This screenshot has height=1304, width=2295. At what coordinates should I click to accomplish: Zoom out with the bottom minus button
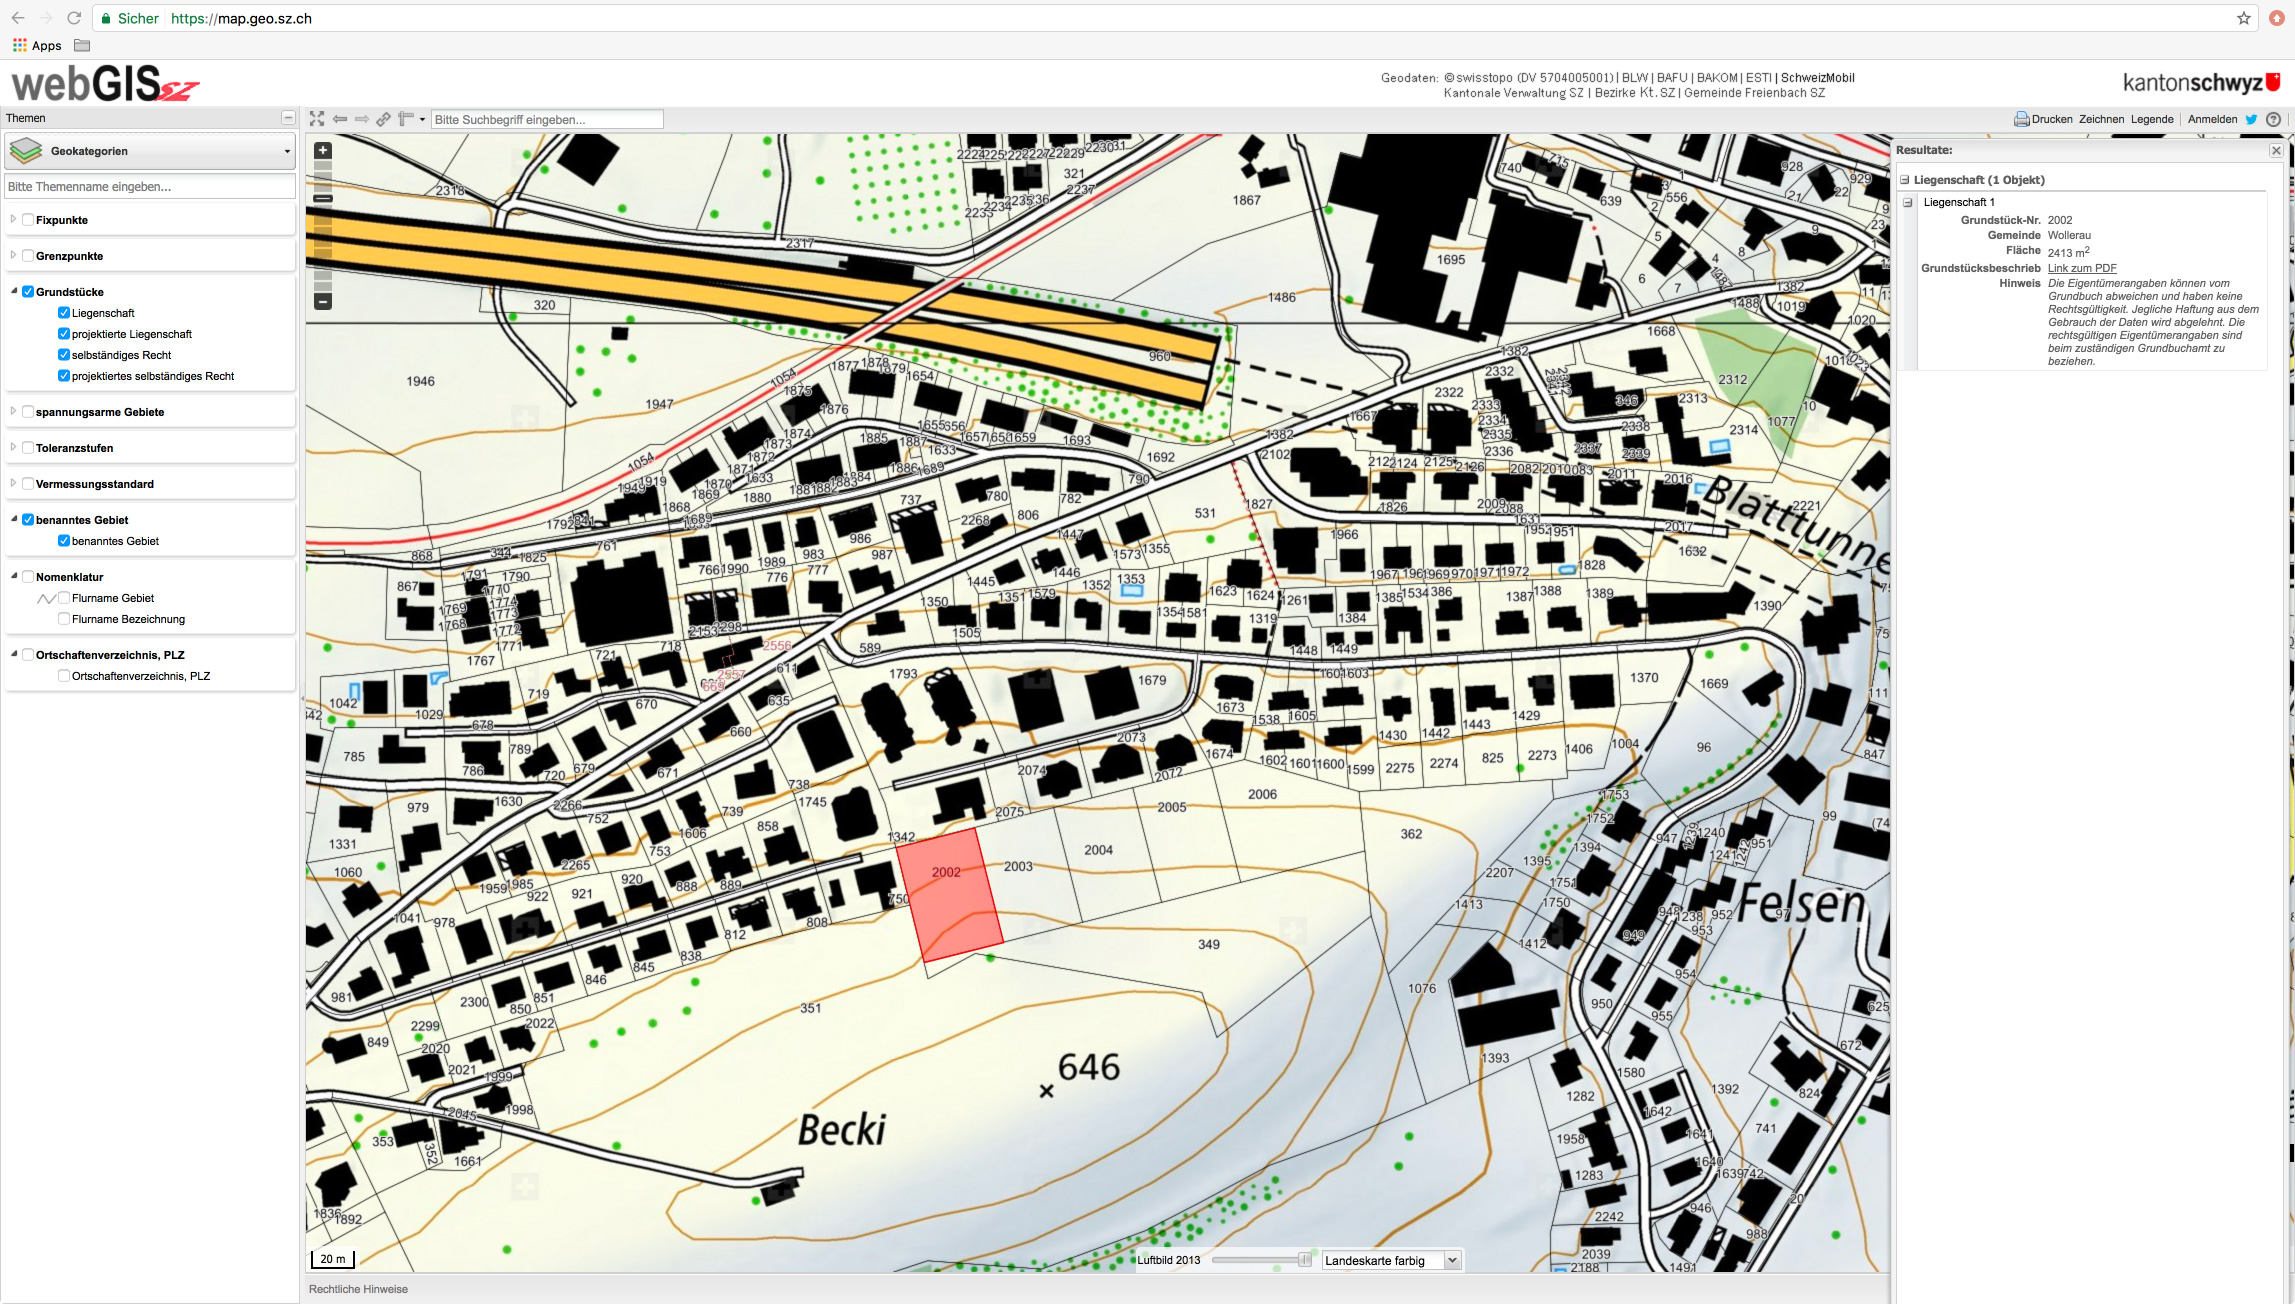click(322, 301)
